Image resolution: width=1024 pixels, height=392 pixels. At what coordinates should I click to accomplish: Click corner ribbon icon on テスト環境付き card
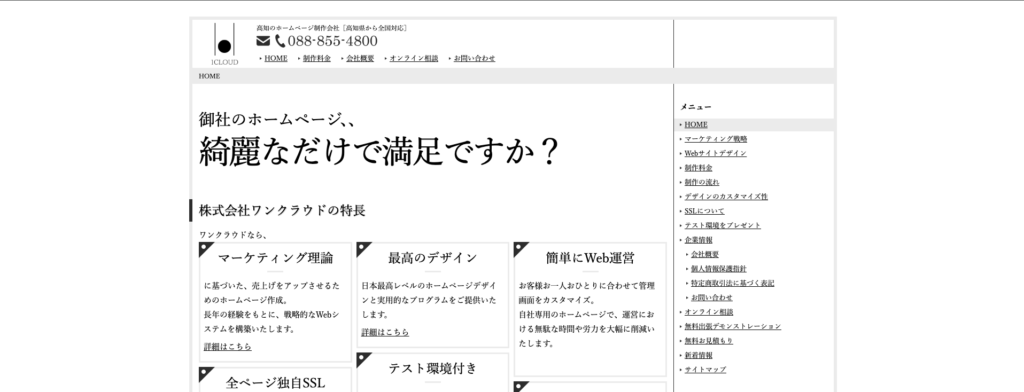(363, 360)
